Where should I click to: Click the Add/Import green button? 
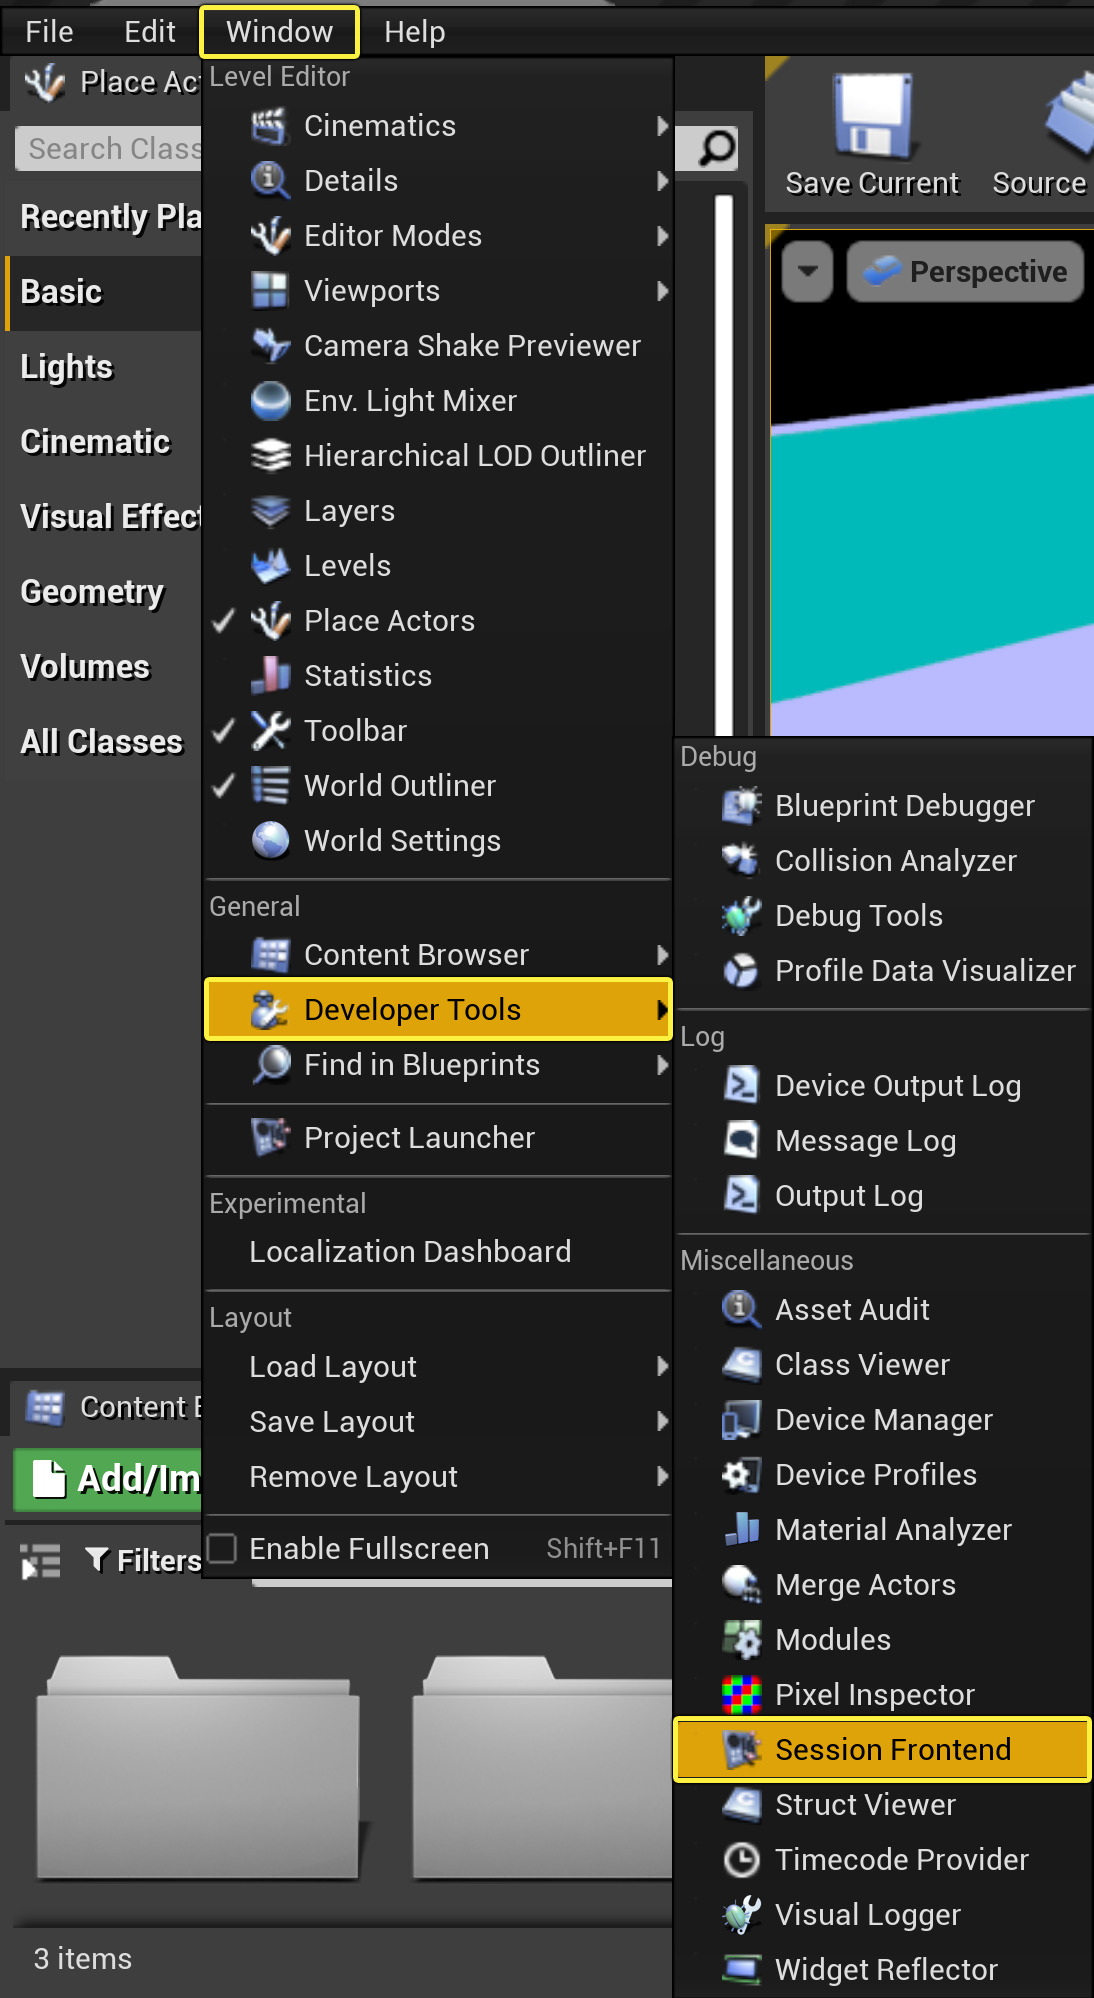(x=108, y=1479)
